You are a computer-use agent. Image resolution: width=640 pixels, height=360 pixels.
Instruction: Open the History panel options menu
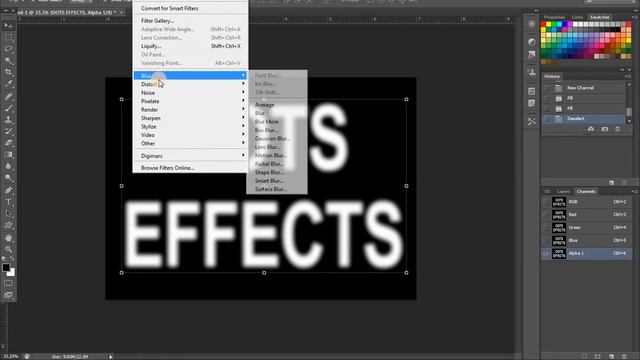coord(627,76)
